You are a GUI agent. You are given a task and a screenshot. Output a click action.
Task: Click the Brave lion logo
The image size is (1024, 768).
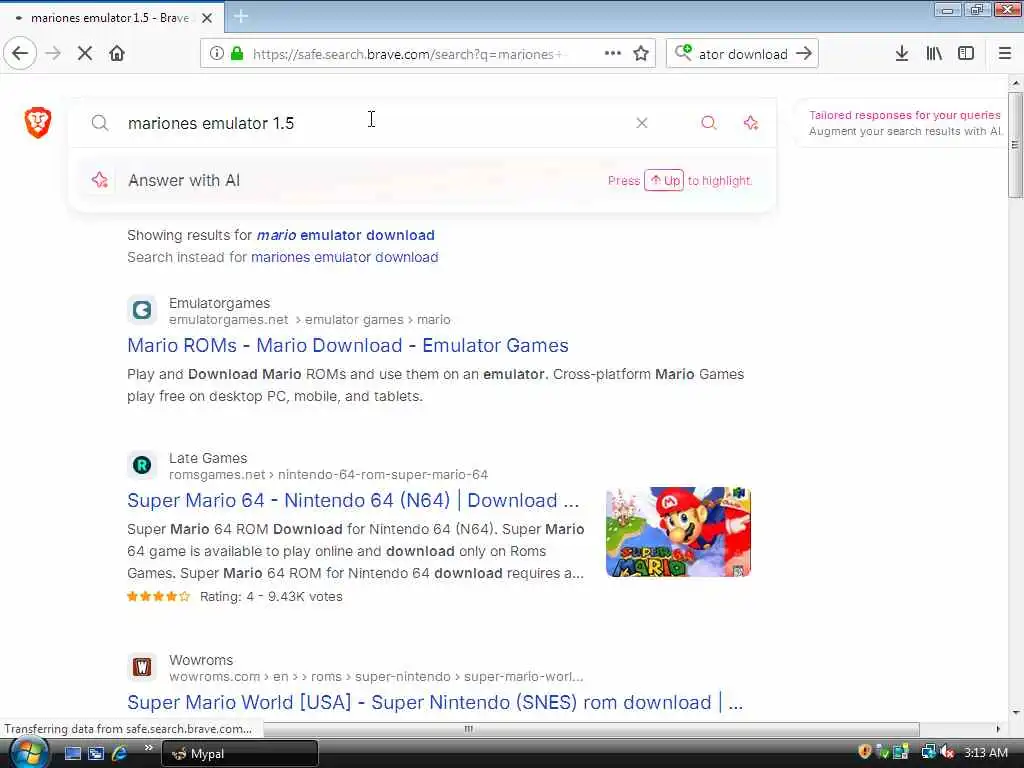pyautogui.click(x=38, y=122)
